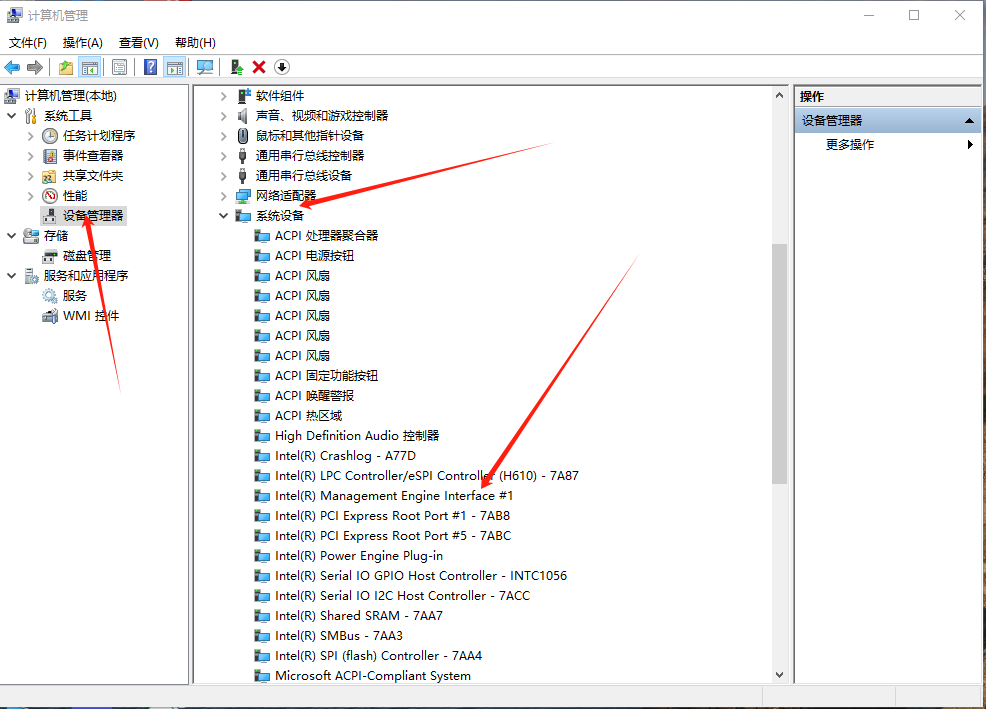Click the Event Viewer icon
Viewport: 986px width, 709px height.
(50, 156)
